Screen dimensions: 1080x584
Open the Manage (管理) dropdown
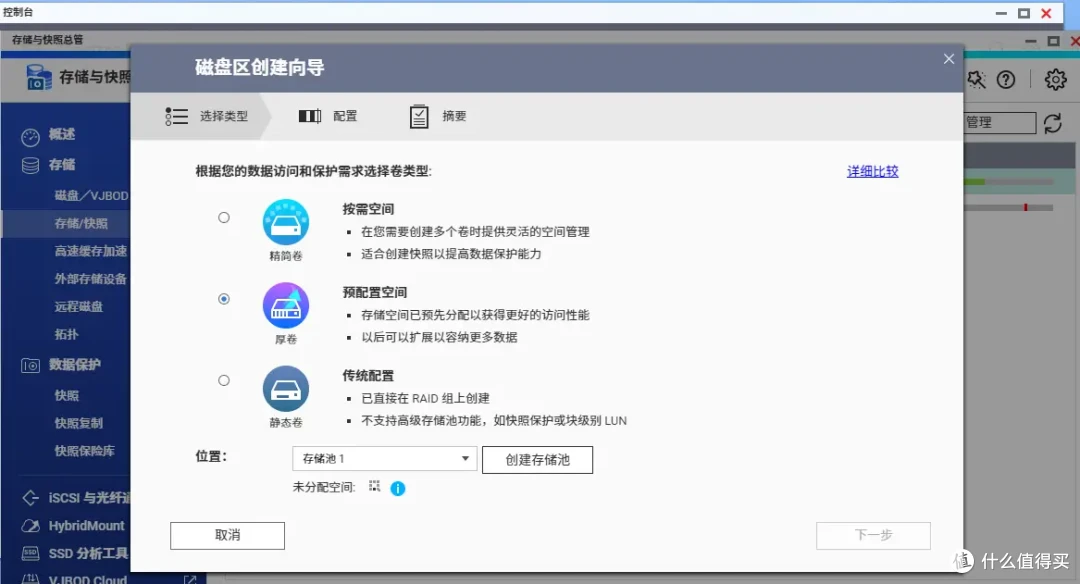point(999,123)
